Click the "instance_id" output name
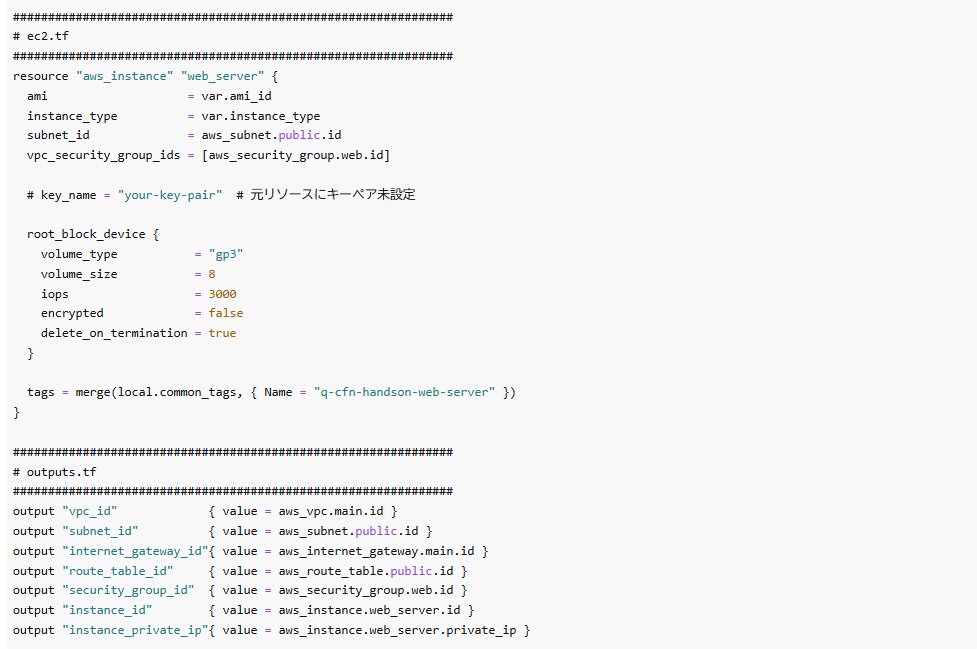Image resolution: width=977 pixels, height=649 pixels. 107,610
